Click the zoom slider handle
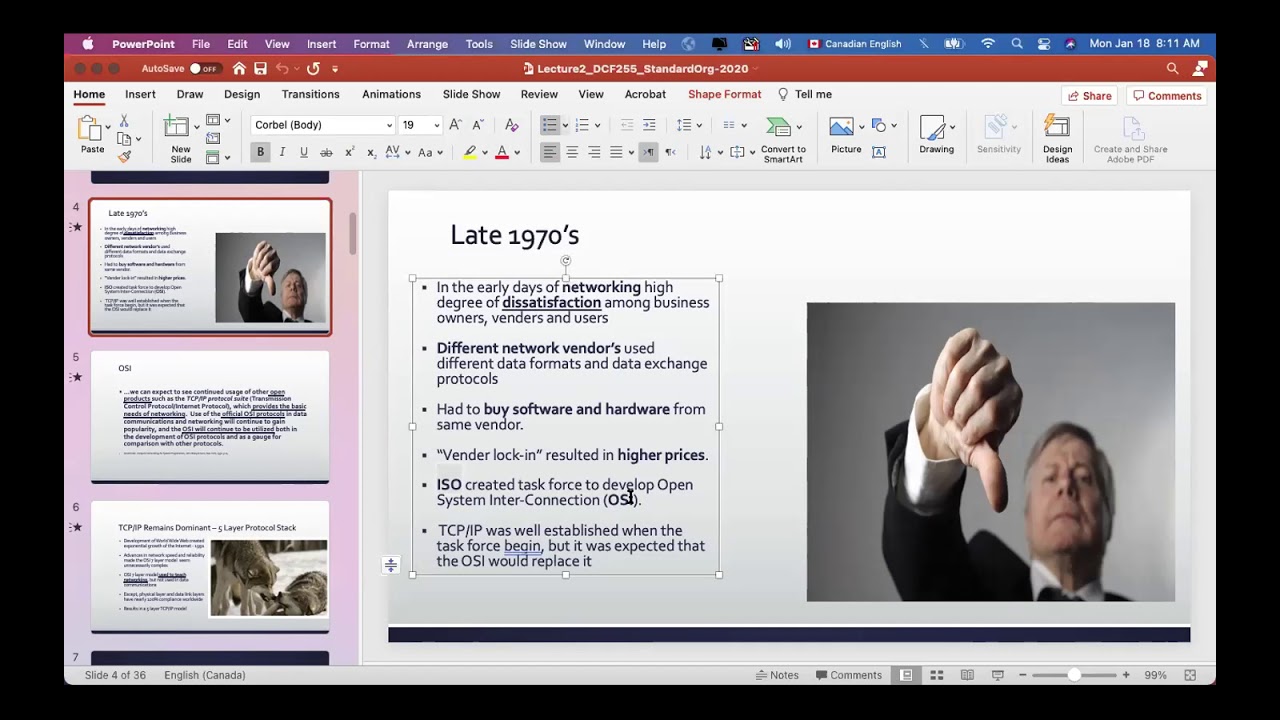 coord(1073,675)
